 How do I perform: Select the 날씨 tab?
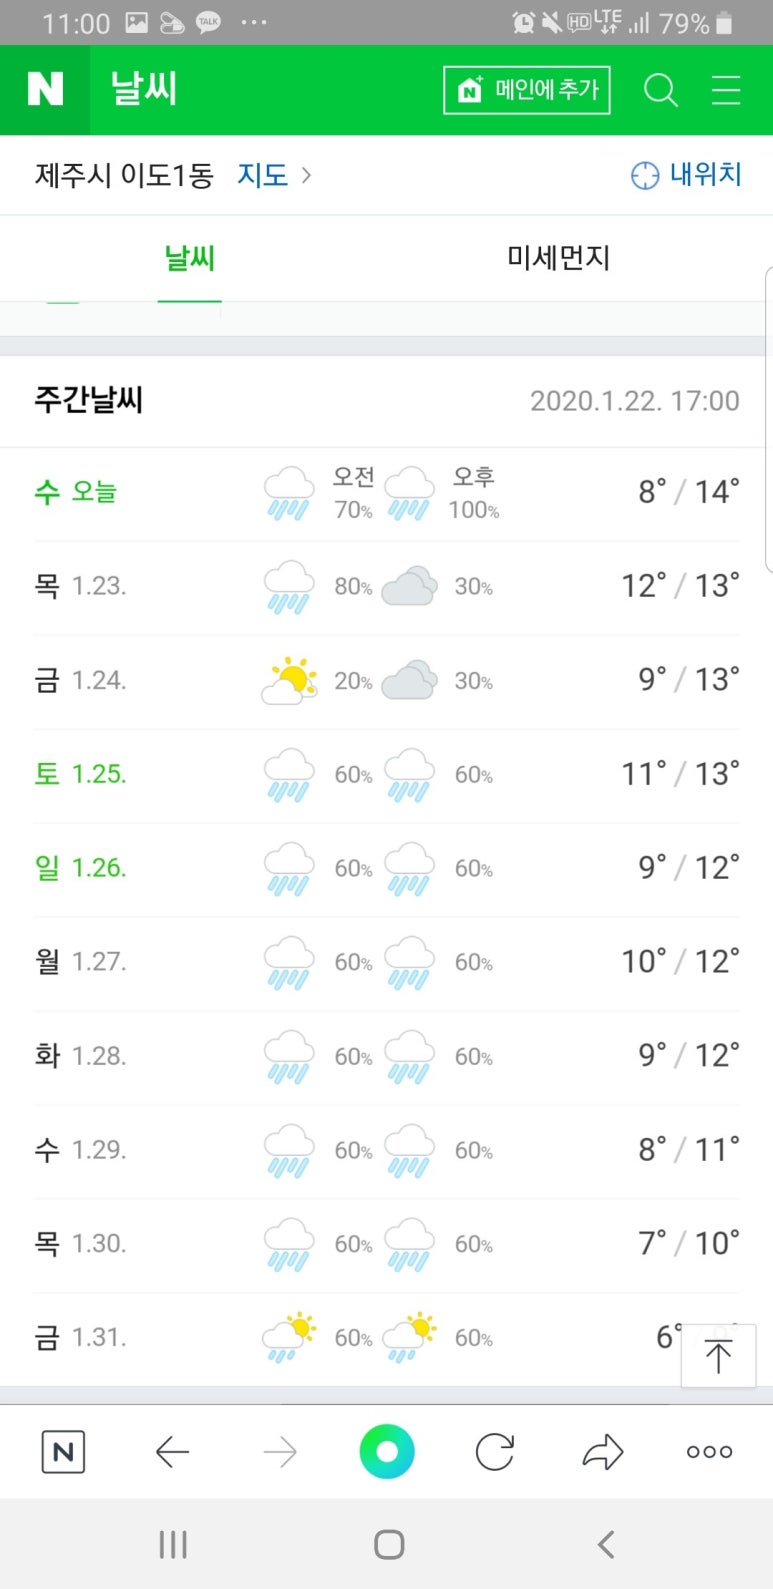tap(190, 258)
